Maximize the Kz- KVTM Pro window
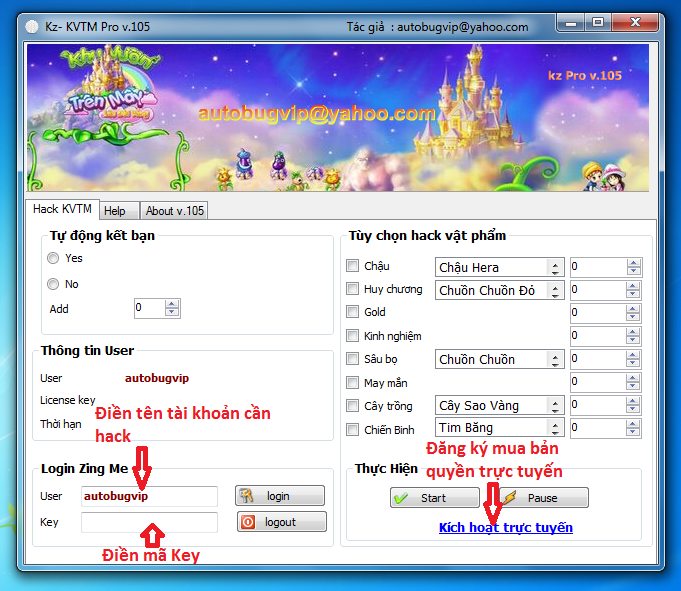The image size is (681, 591). 598,23
